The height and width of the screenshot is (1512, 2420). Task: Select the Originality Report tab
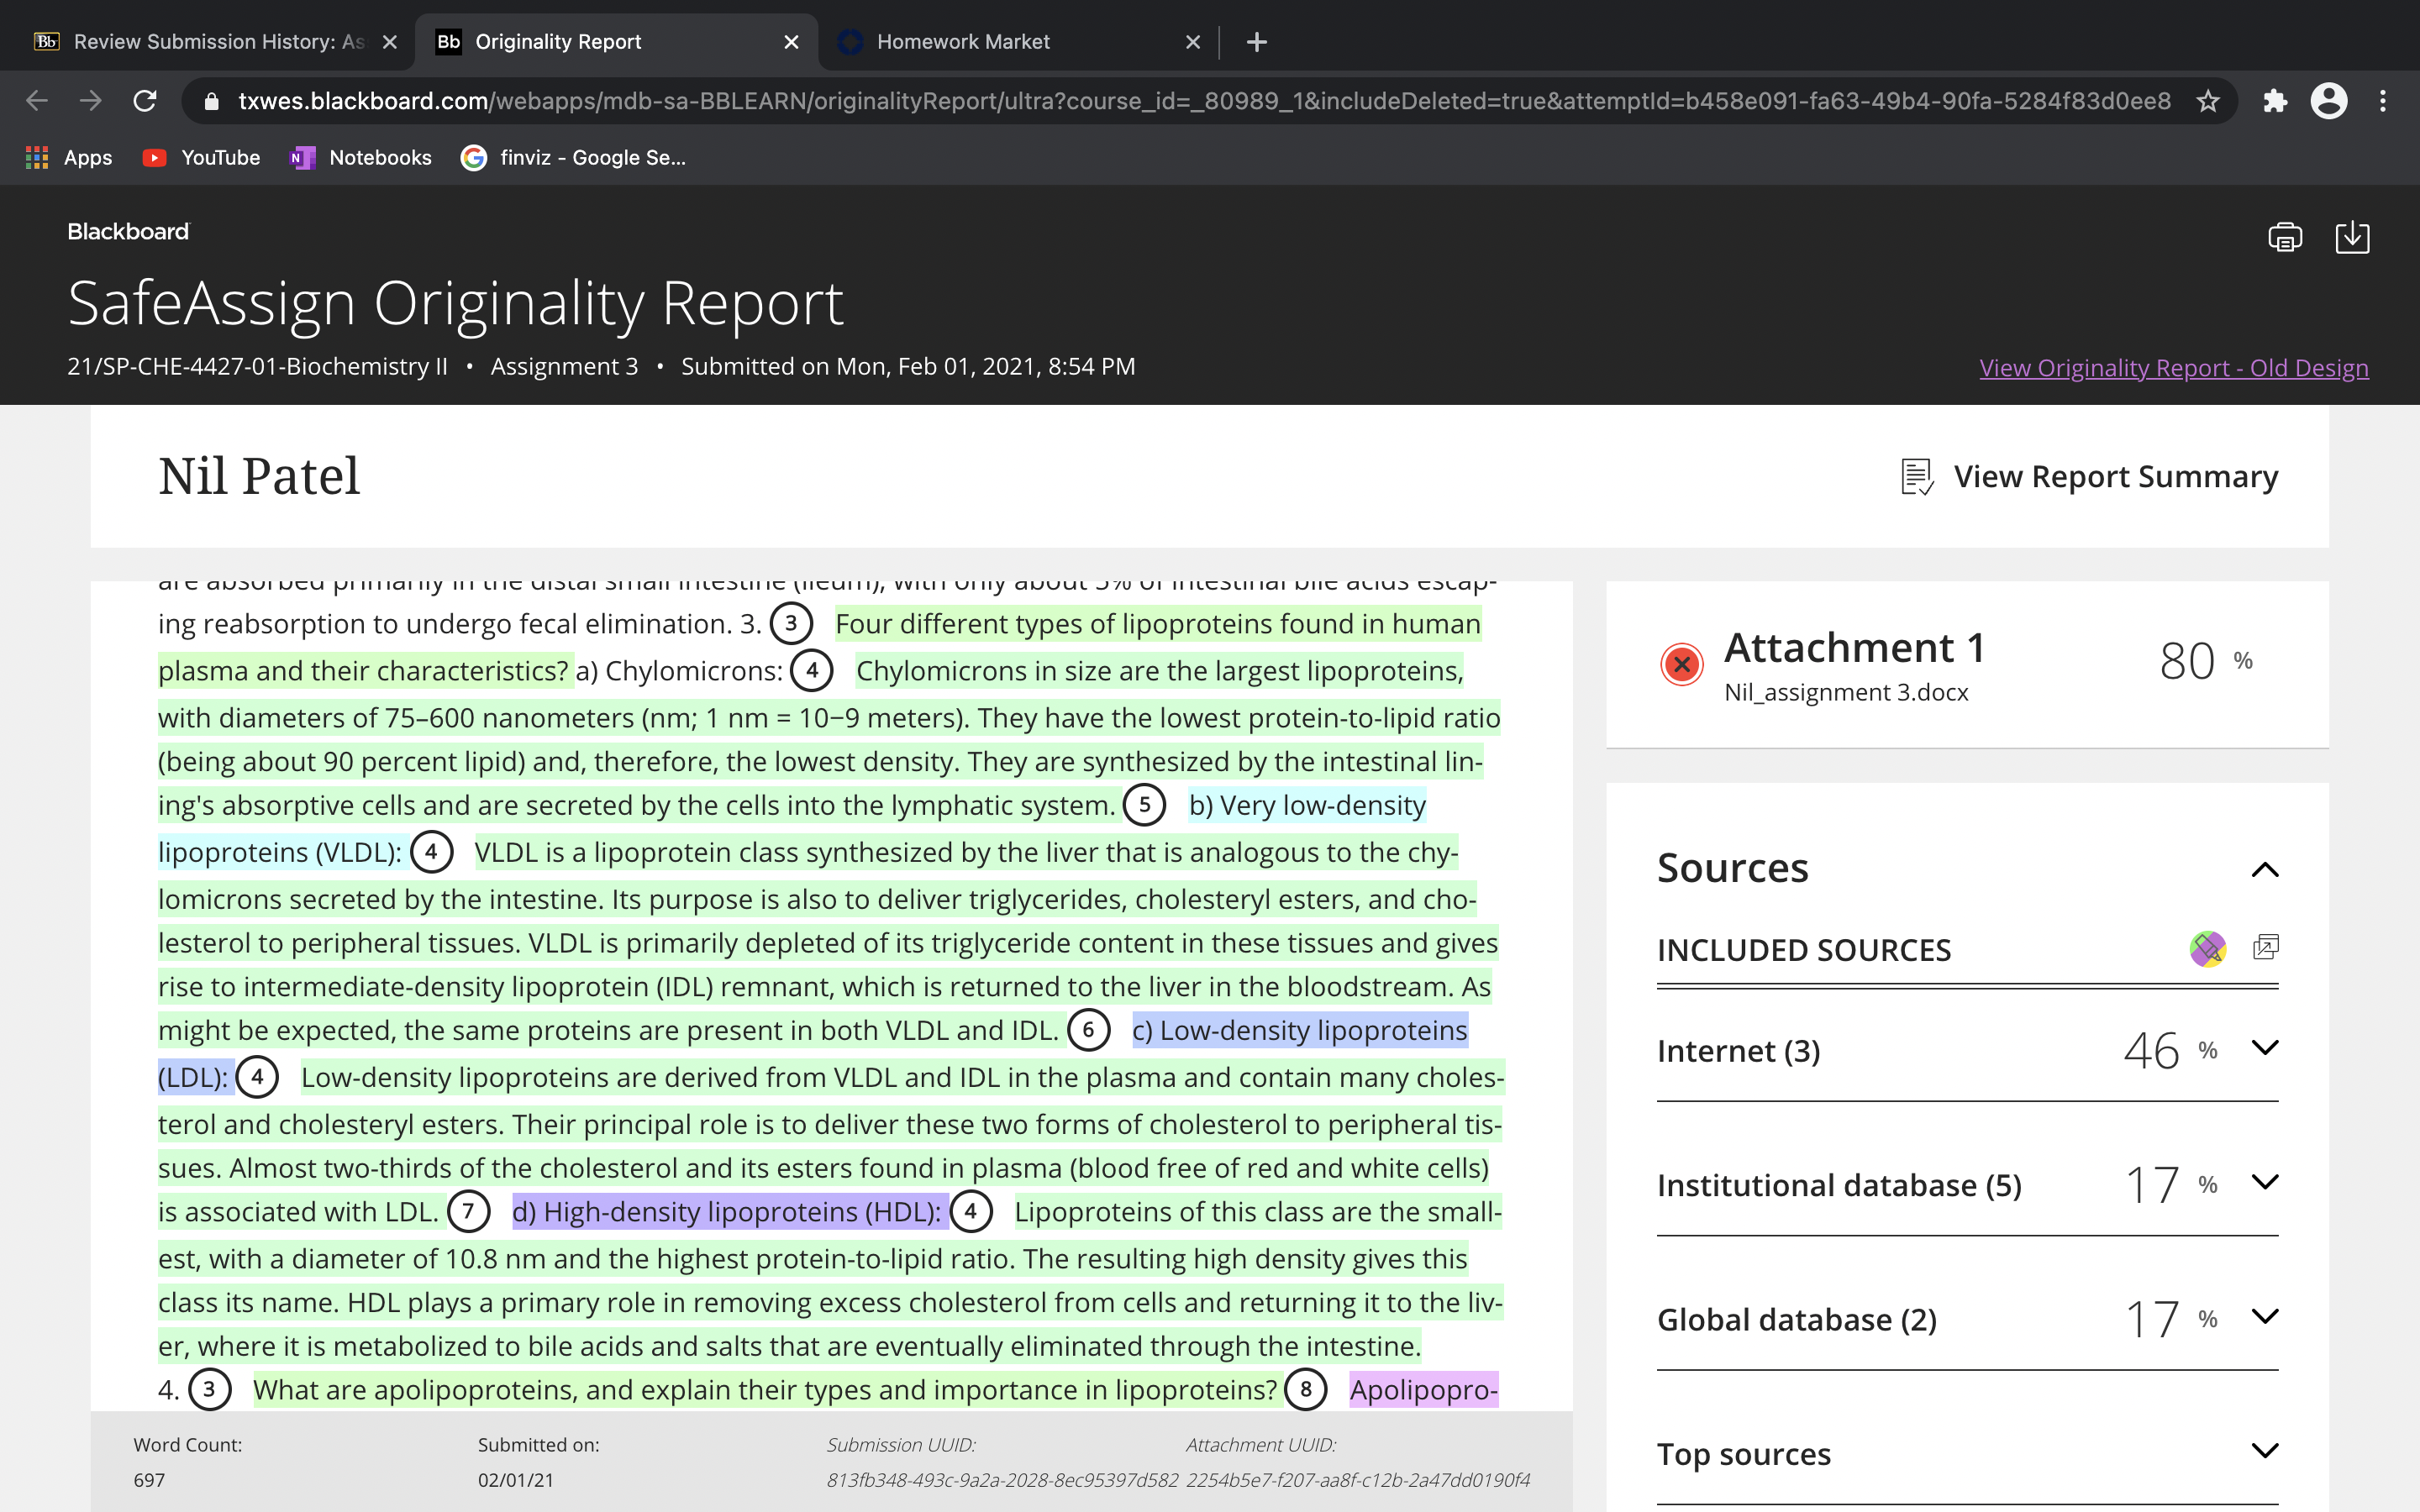pyautogui.click(x=616, y=42)
